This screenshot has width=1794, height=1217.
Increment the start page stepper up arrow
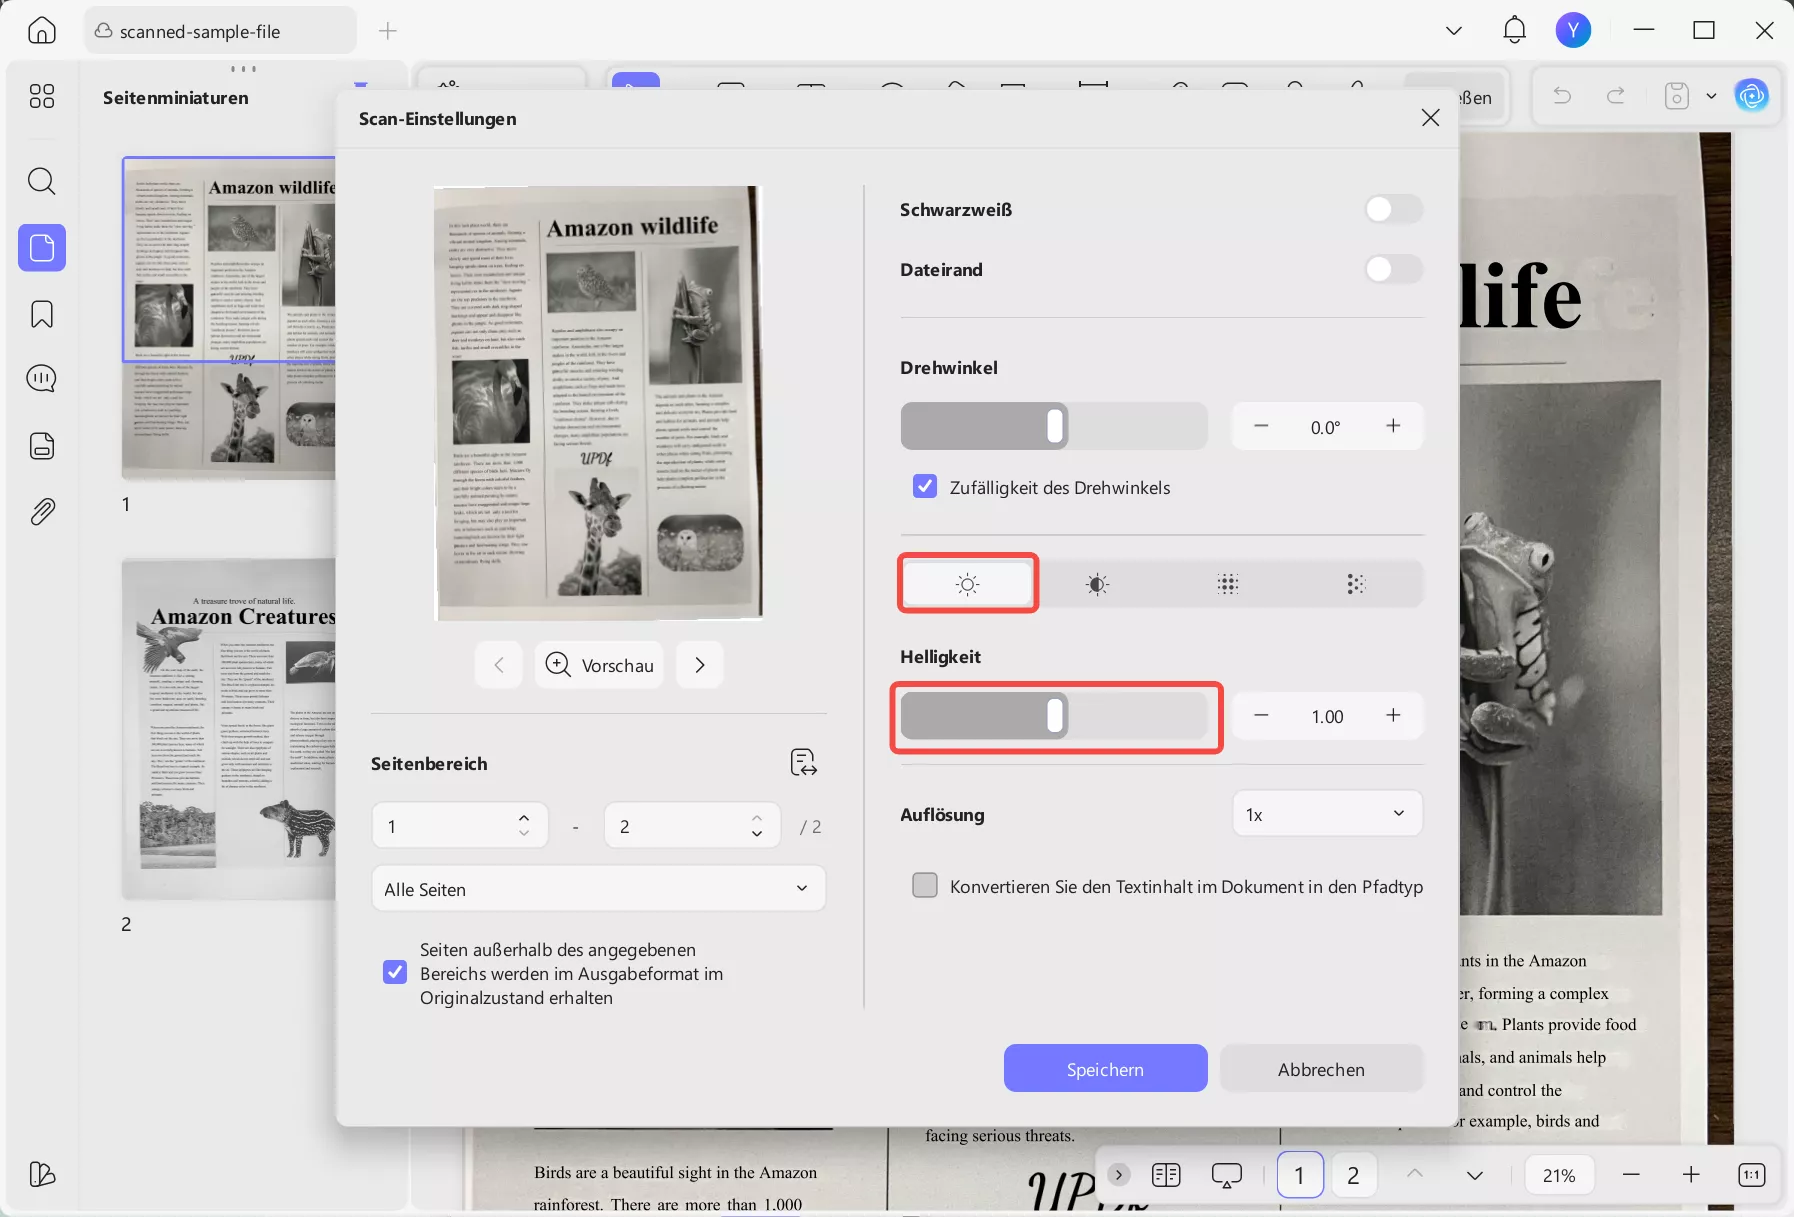pos(524,818)
